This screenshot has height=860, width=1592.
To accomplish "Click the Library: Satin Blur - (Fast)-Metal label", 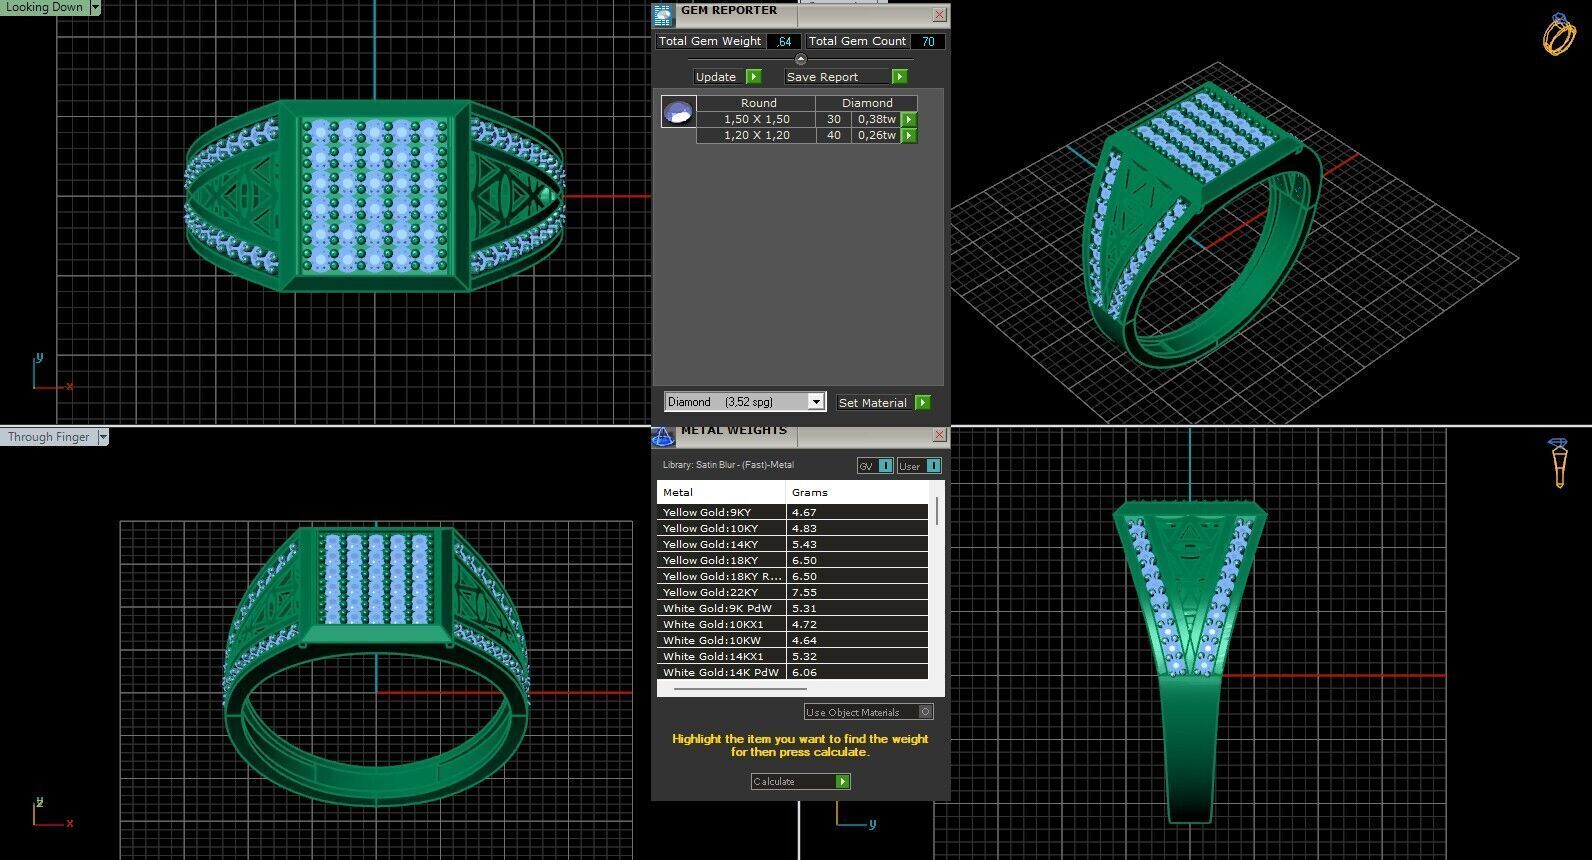I will tap(728, 465).
